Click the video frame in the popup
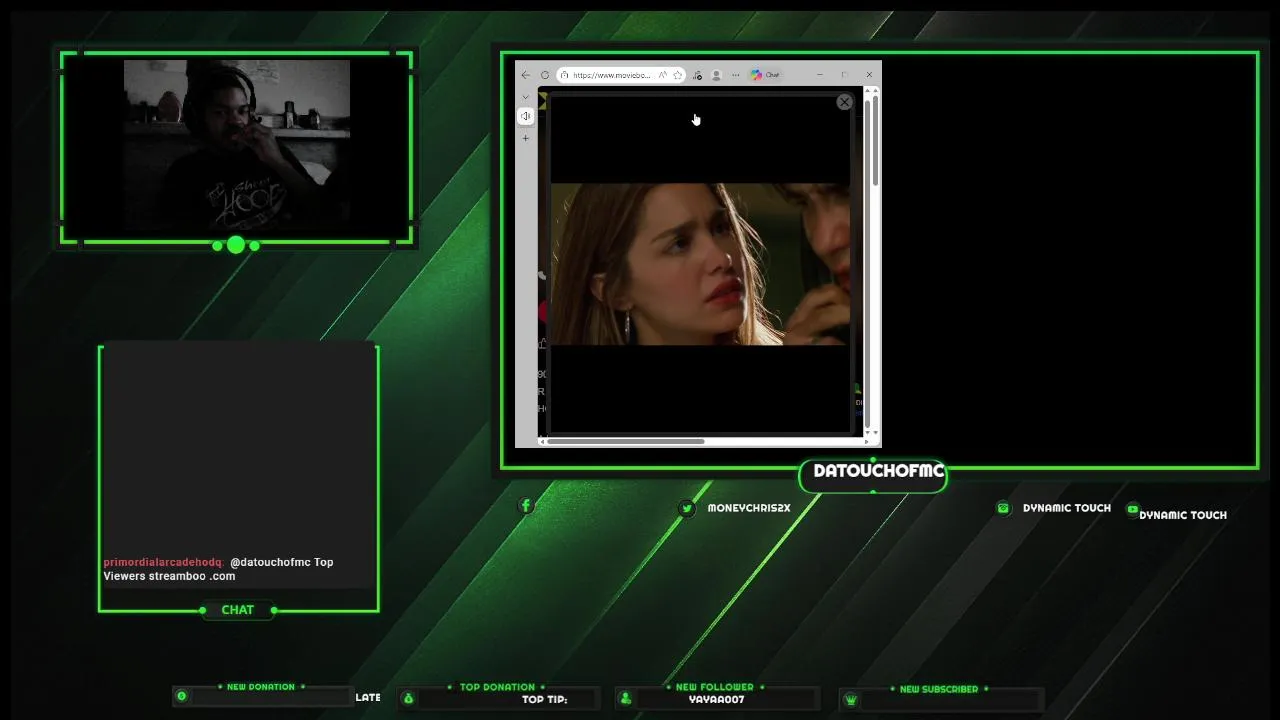Screen dimensions: 1280x720 click(700, 264)
